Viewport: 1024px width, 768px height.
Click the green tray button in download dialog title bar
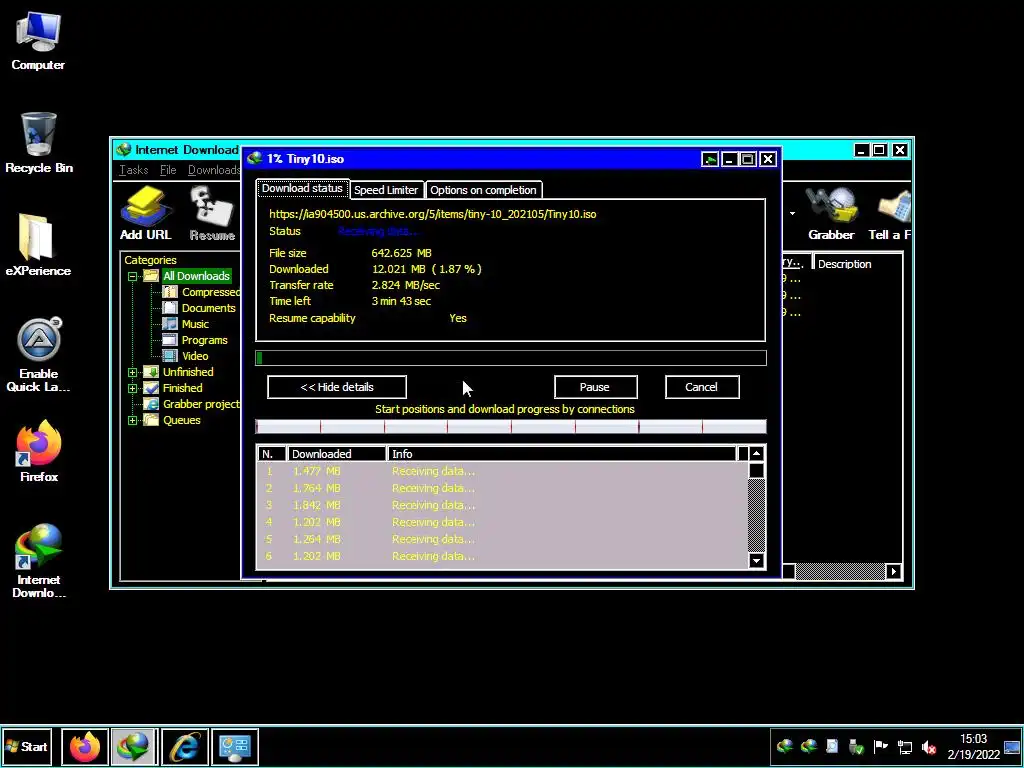[710, 159]
